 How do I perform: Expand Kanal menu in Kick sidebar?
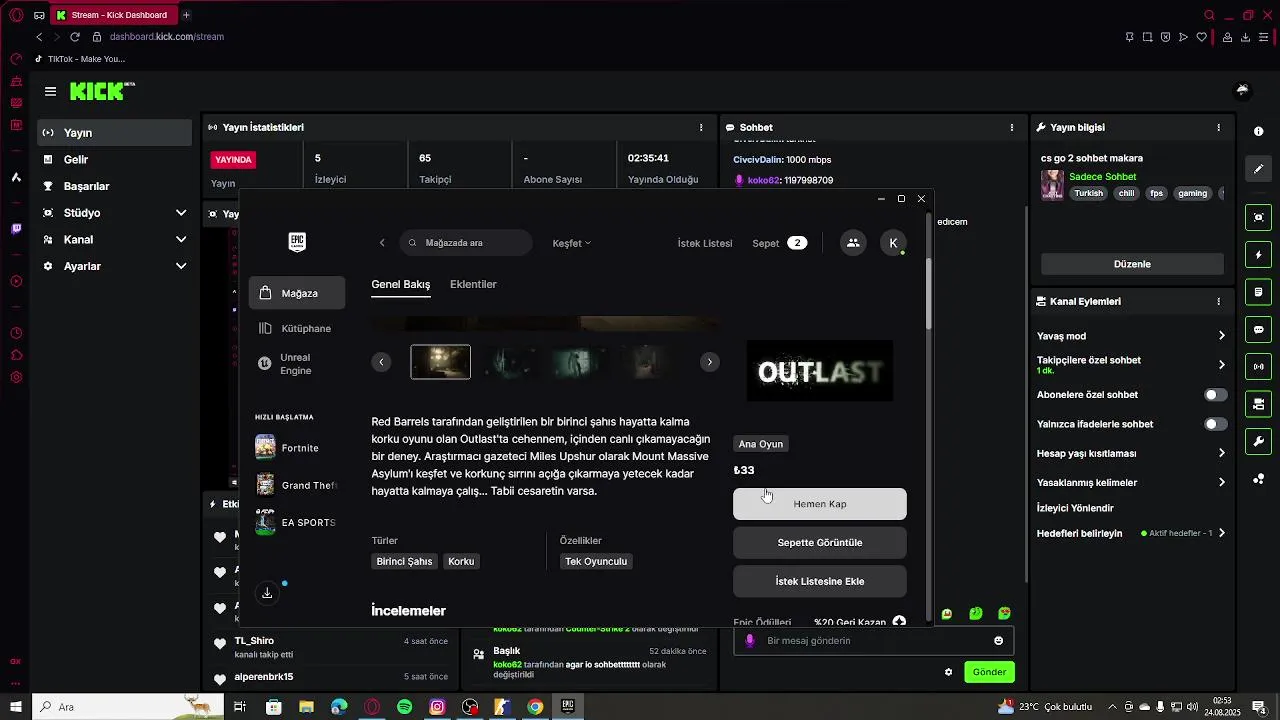pos(181,240)
